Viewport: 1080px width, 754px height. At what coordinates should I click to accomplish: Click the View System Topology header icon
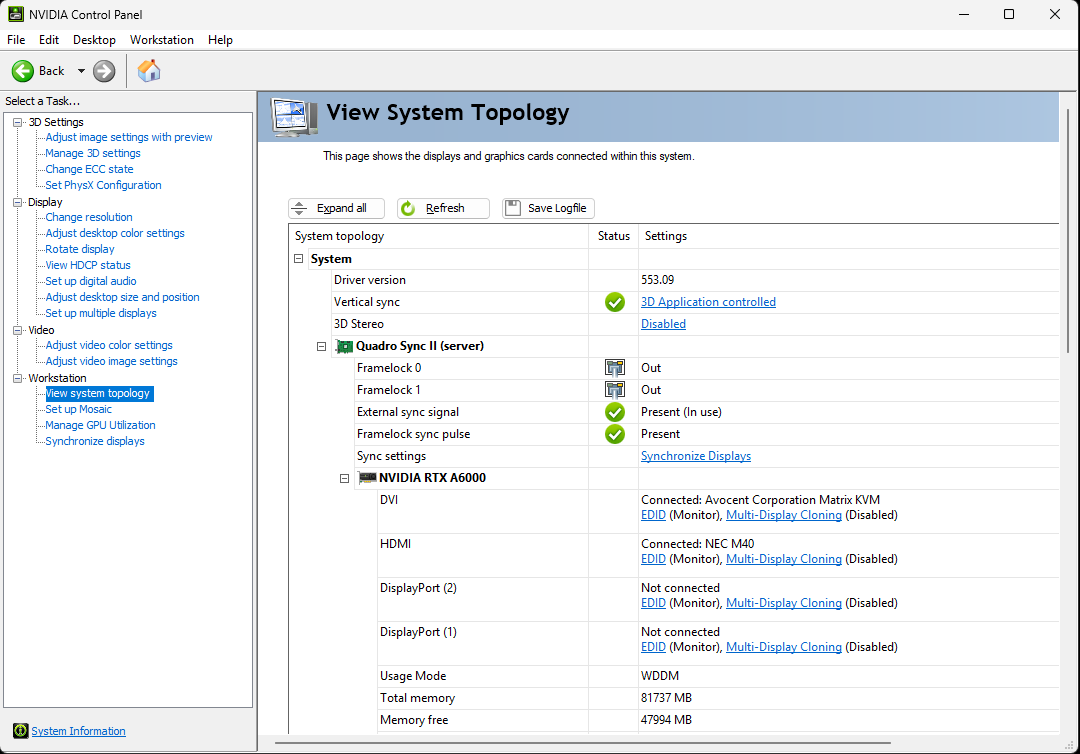click(295, 116)
